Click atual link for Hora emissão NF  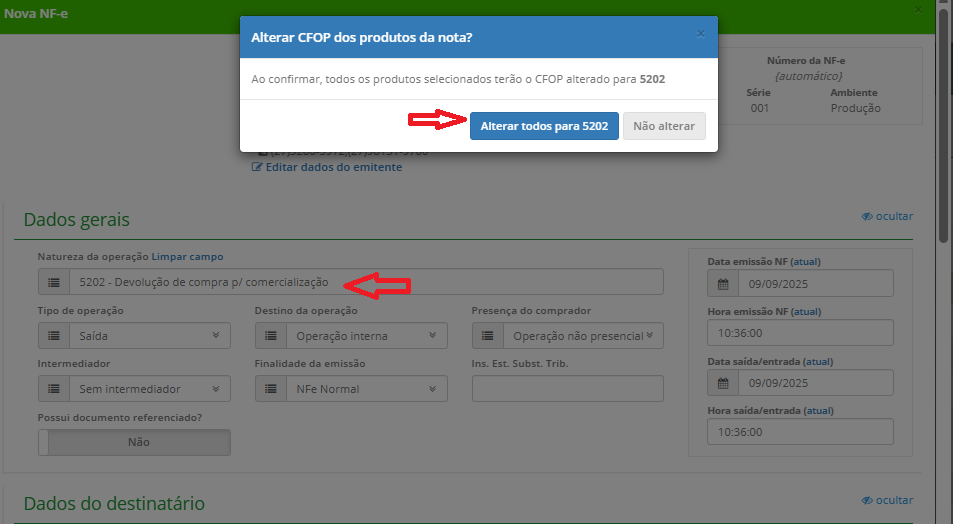click(806, 311)
